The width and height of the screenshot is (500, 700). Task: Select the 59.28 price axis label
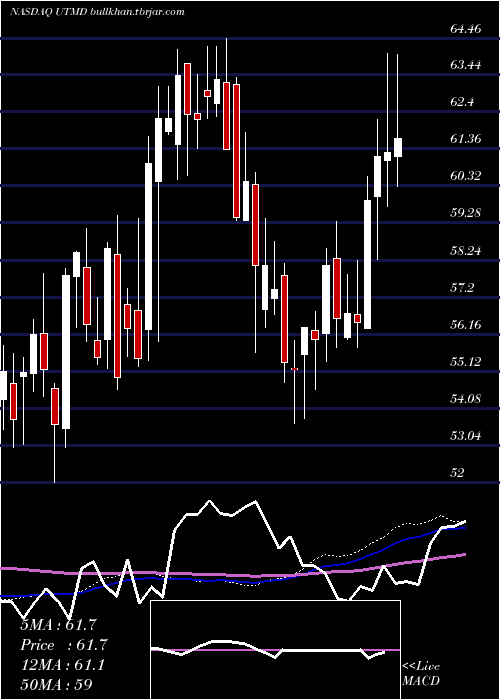click(x=466, y=213)
